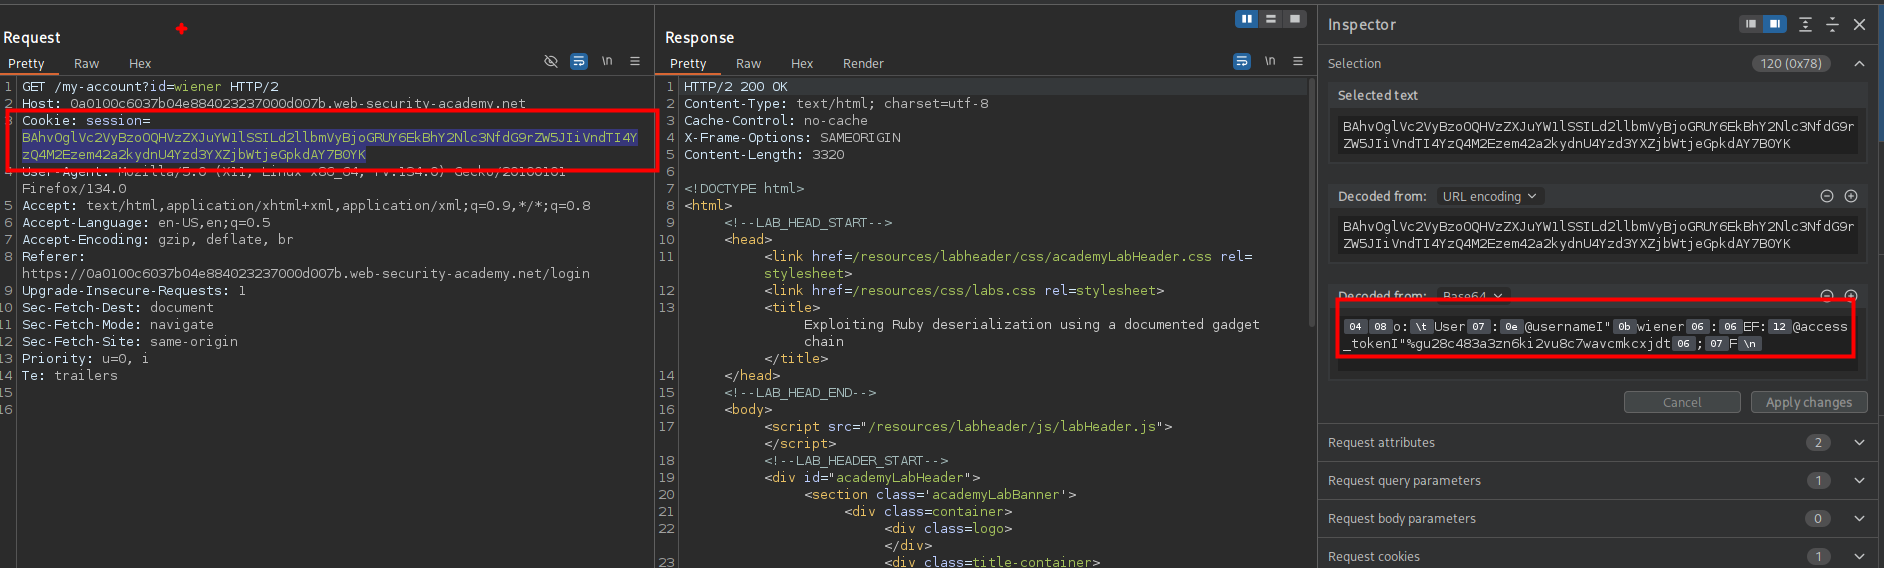Image resolution: width=1884 pixels, height=568 pixels.
Task: Open Response panel hamburger options menu
Action: tap(1298, 62)
